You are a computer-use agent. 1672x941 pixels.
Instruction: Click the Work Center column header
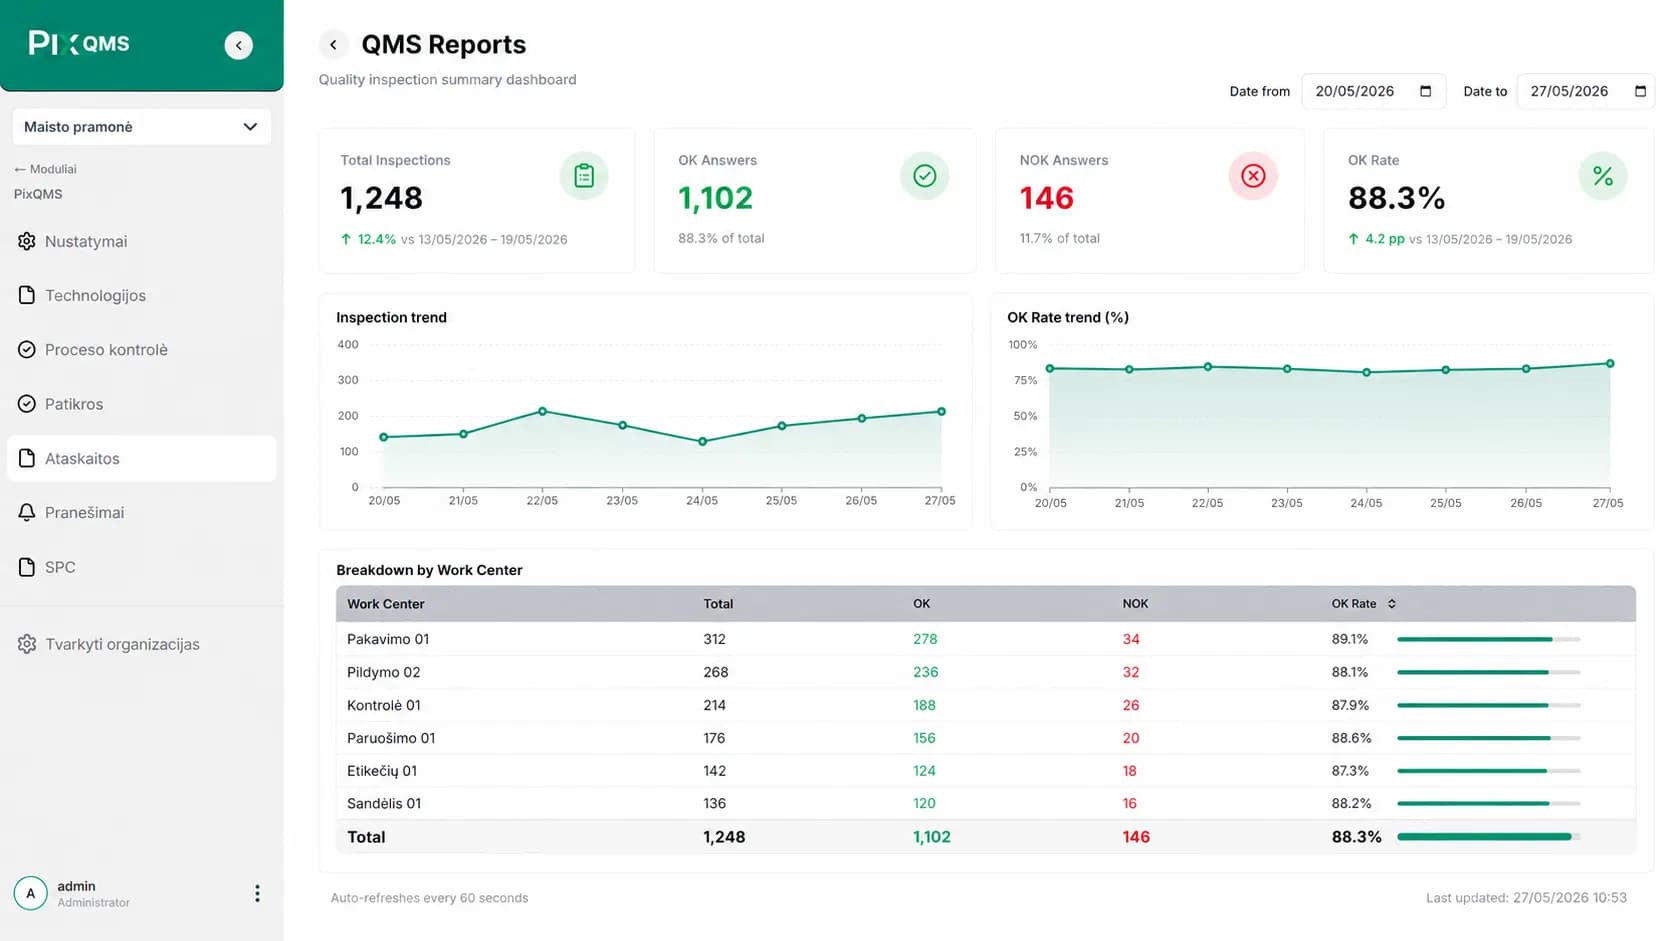[386, 604]
